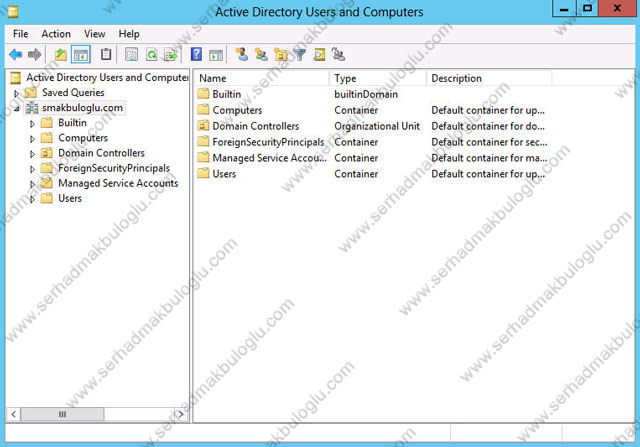The height and width of the screenshot is (447, 640).
Task: Select Managed Service Accounts in the left tree
Action: 118,183
